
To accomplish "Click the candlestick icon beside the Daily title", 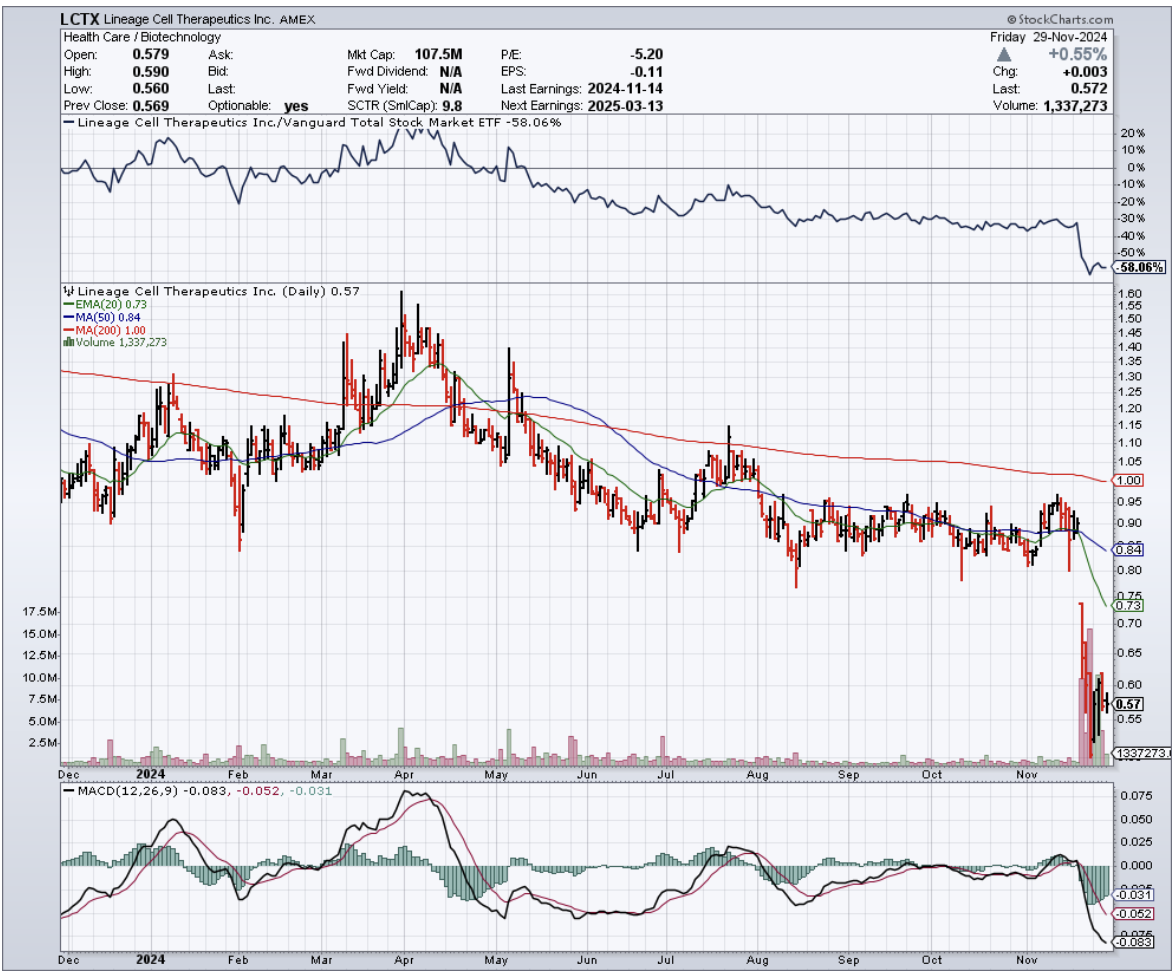I will pyautogui.click(x=68, y=291).
